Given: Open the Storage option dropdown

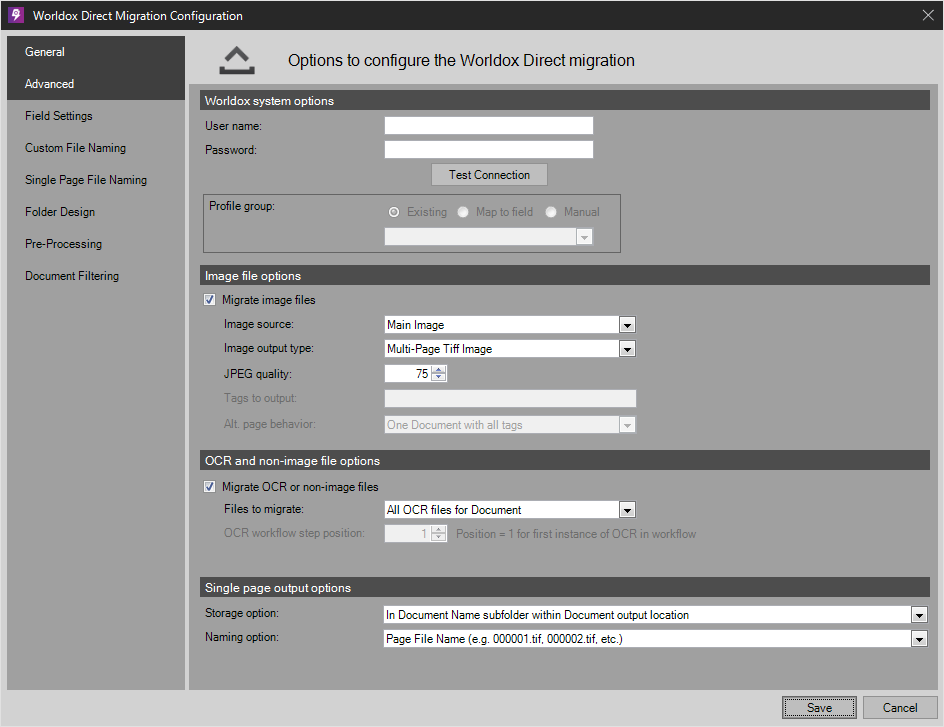Looking at the screenshot, I should click(656, 614).
